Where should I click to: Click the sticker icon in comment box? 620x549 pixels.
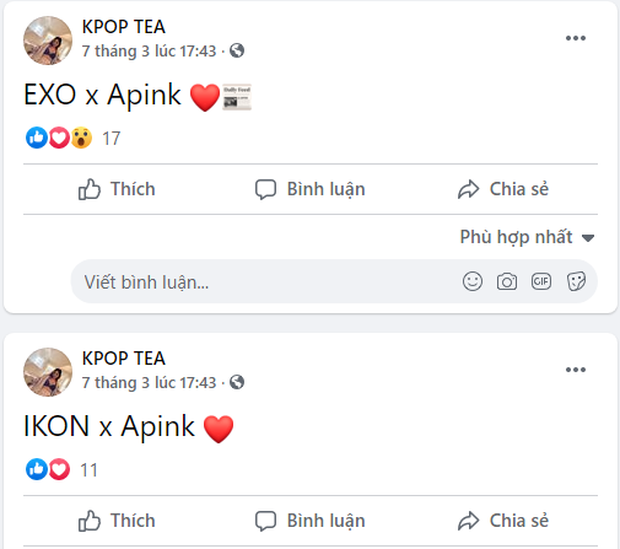point(576,282)
